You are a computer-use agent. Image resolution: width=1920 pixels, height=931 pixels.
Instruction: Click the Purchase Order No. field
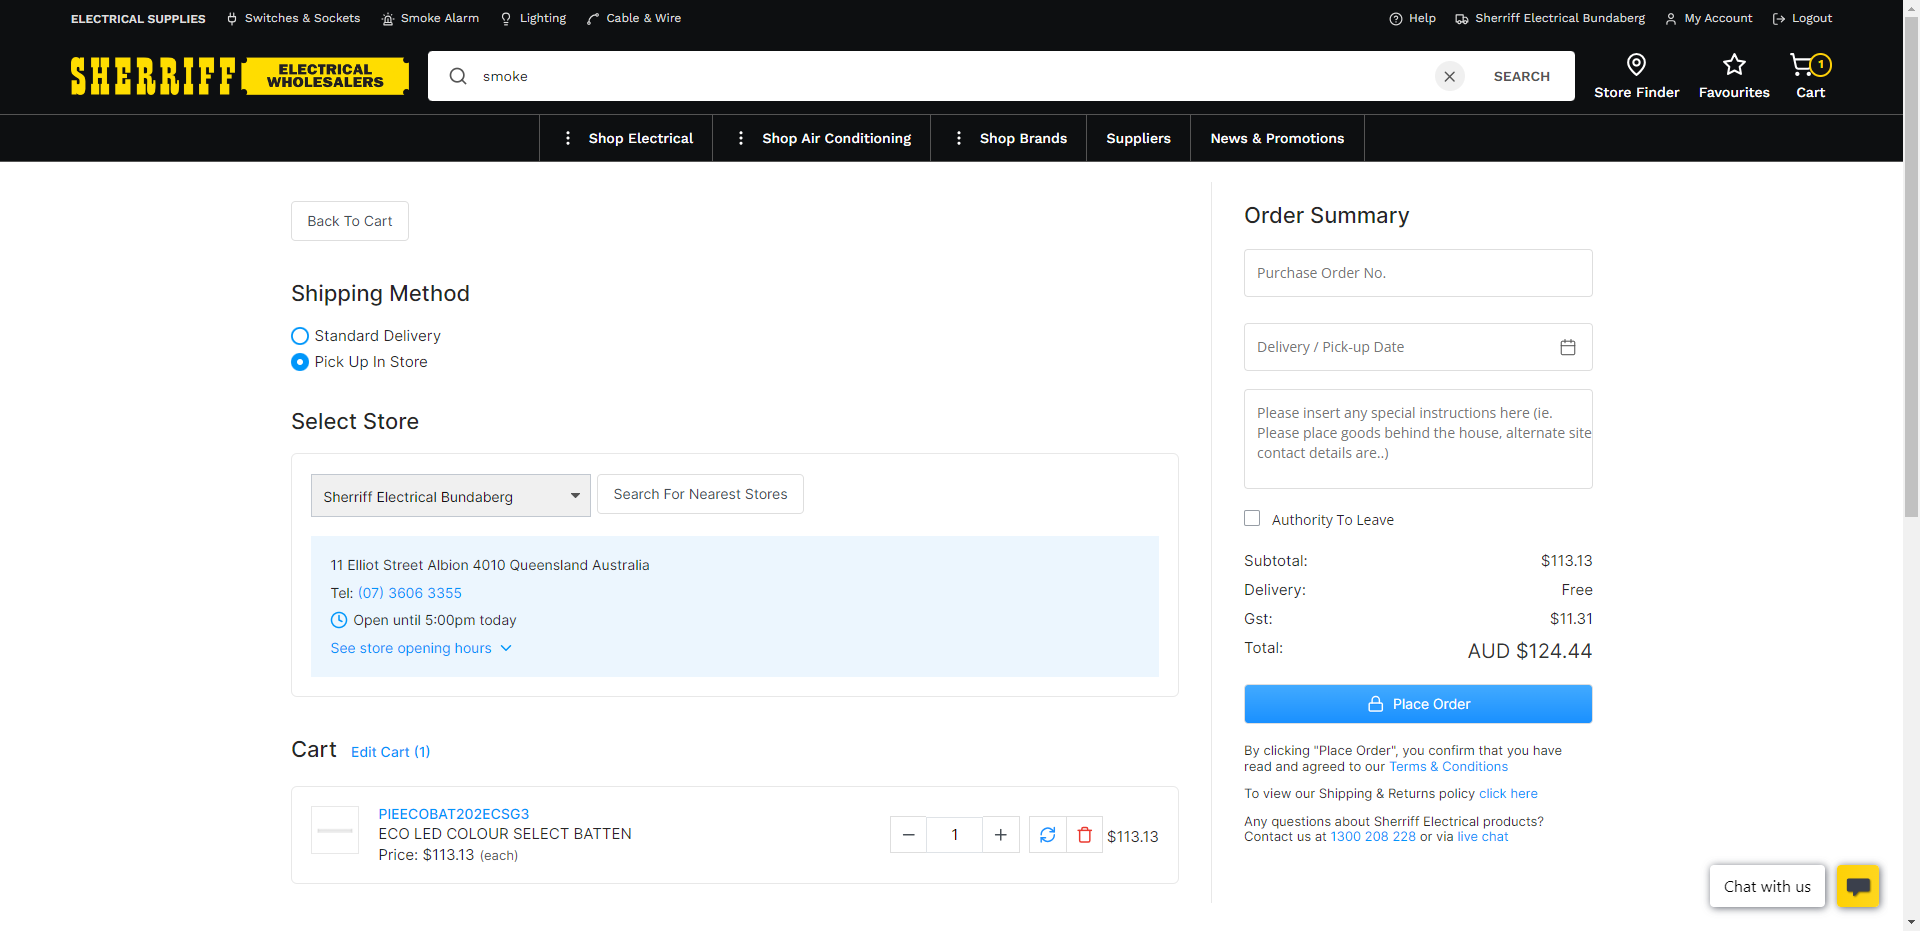pyautogui.click(x=1417, y=273)
